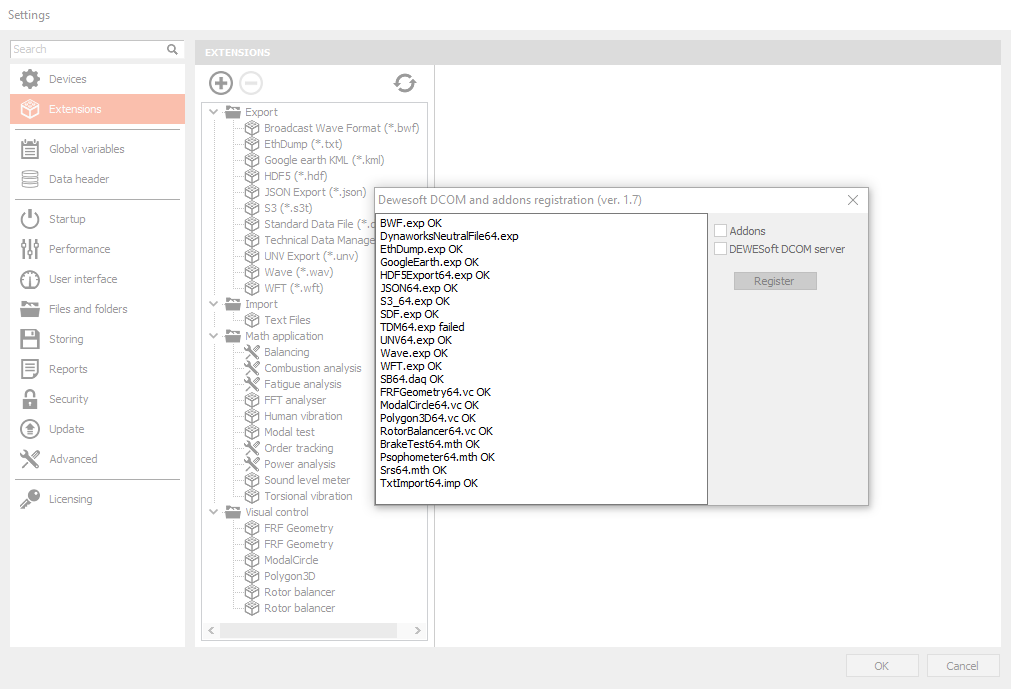Screen dimensions: 1011x689
Task: Click the Export folder icon
Action: tap(233, 112)
